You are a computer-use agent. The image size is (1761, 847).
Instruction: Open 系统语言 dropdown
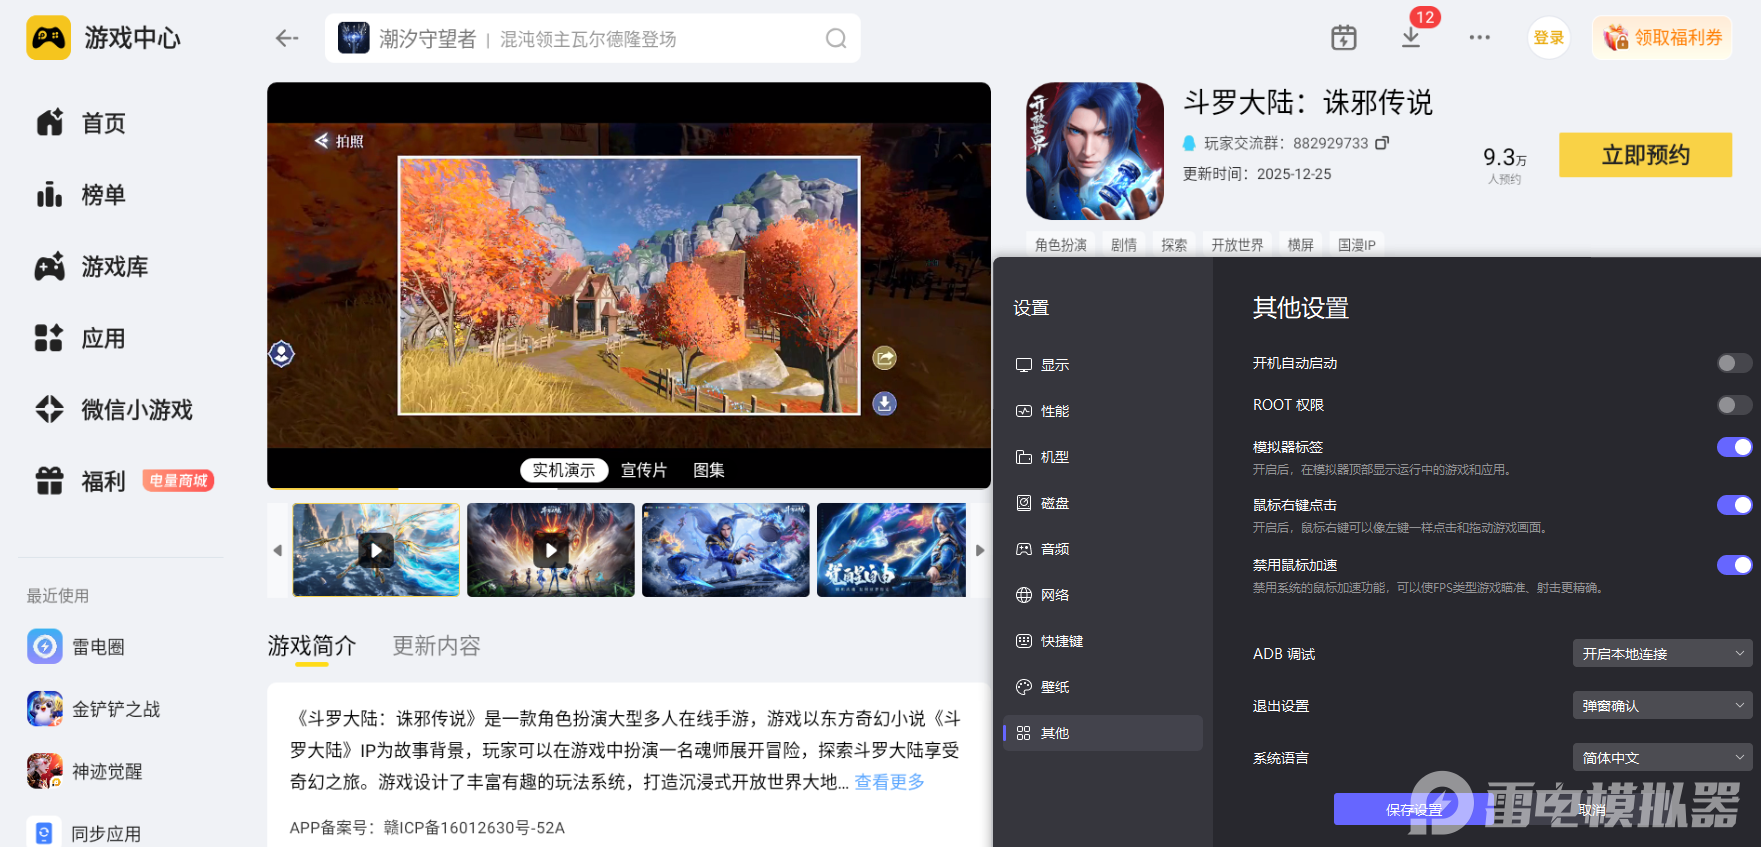tap(1662, 758)
